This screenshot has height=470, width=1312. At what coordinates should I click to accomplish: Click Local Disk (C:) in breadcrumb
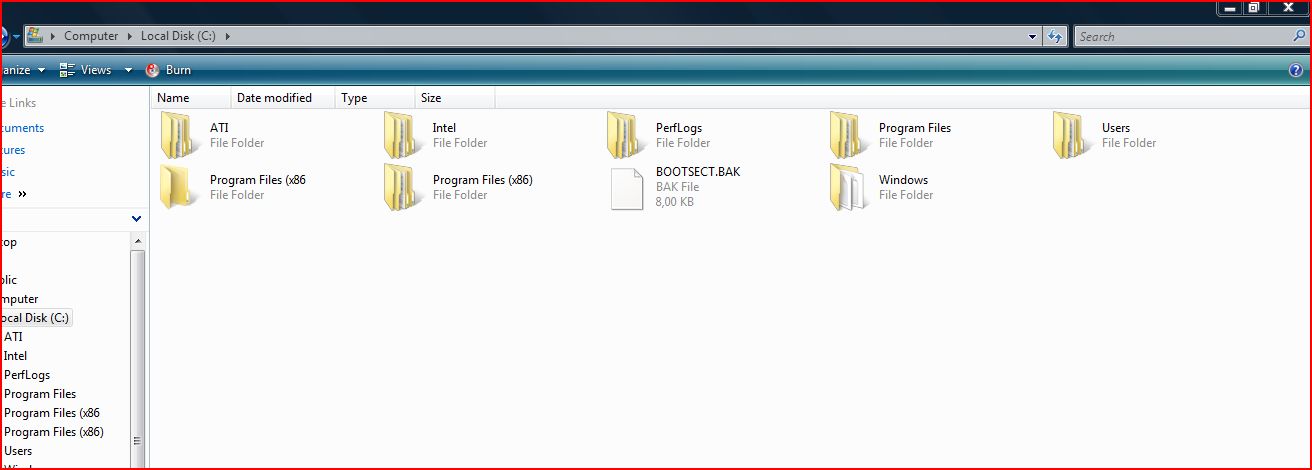[179, 36]
